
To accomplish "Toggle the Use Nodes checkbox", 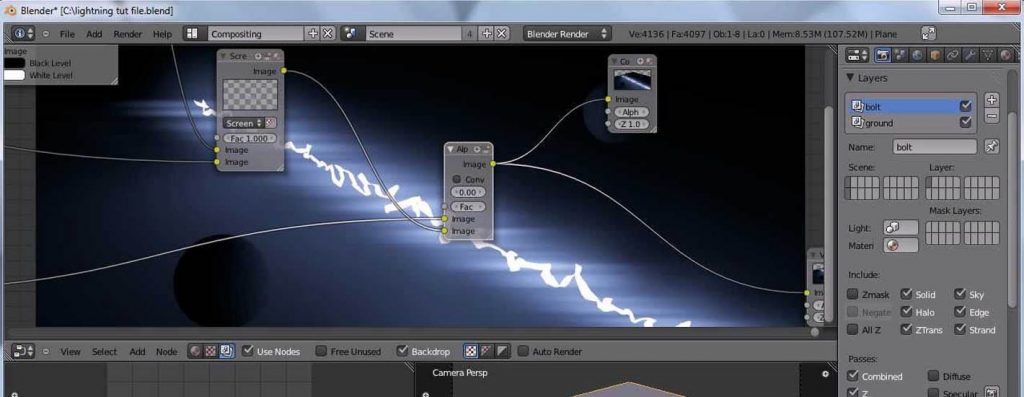I will click(248, 351).
